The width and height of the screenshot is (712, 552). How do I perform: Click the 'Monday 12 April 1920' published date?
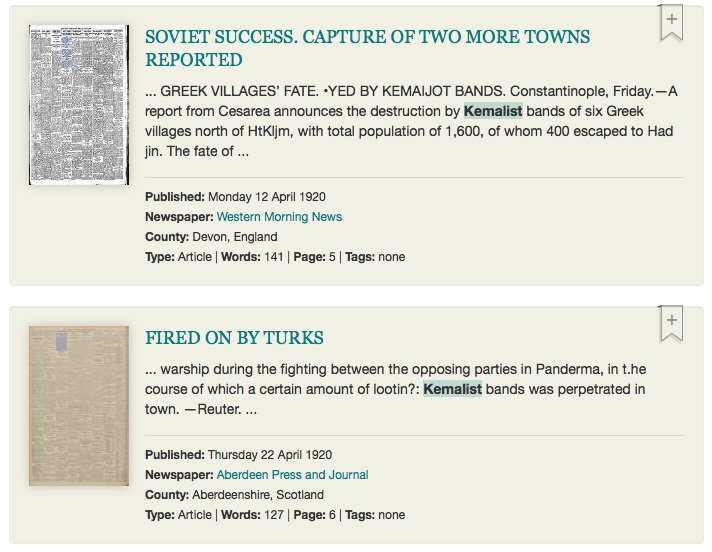coord(266,197)
